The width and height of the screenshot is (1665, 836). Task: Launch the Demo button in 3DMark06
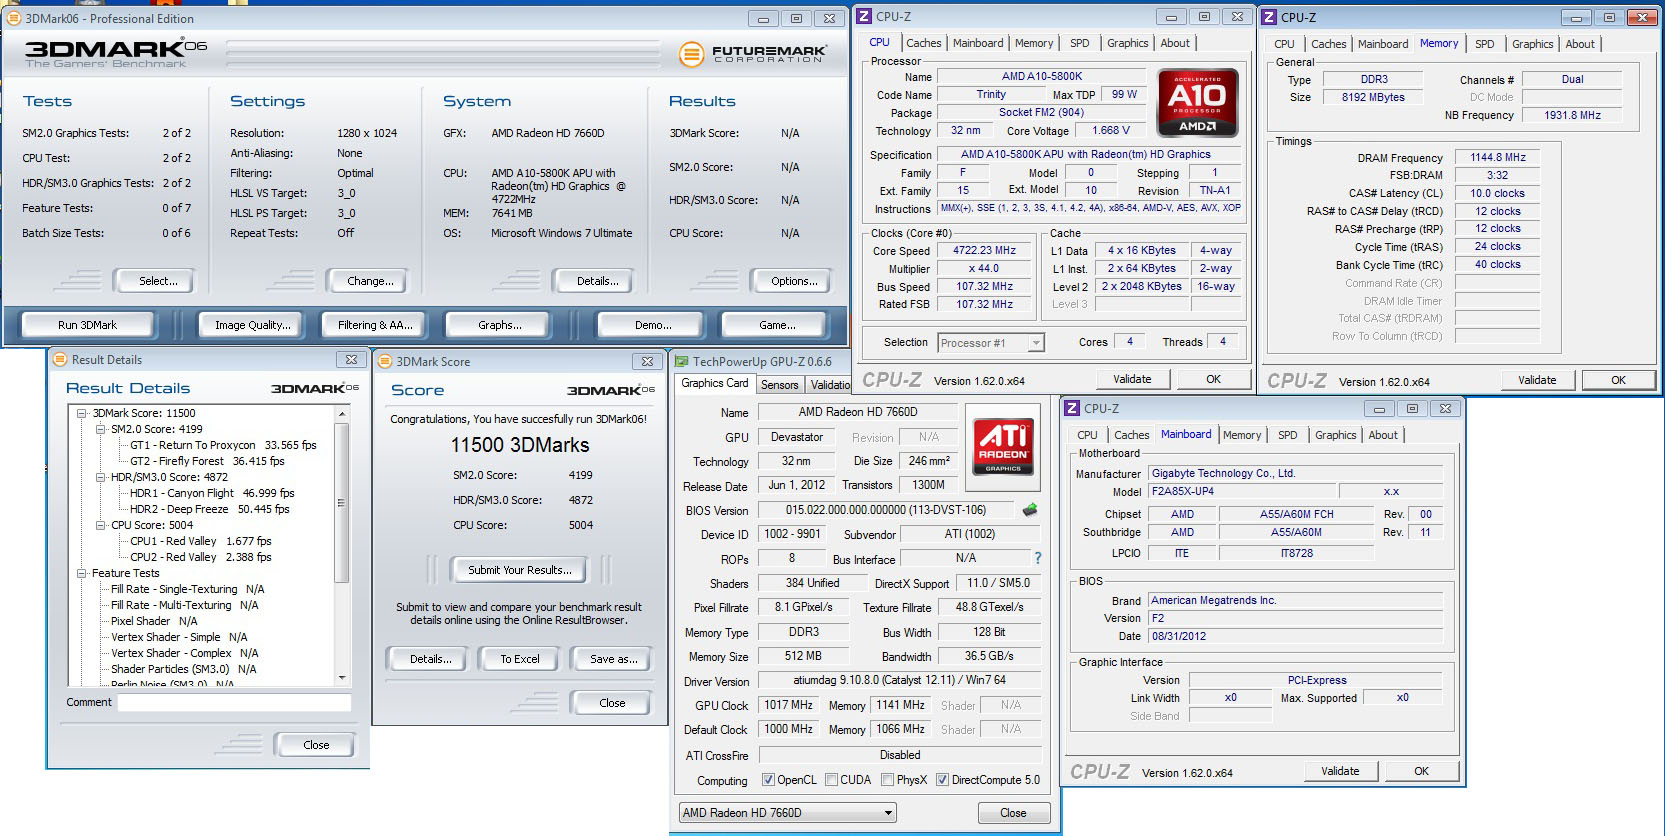pos(653,325)
